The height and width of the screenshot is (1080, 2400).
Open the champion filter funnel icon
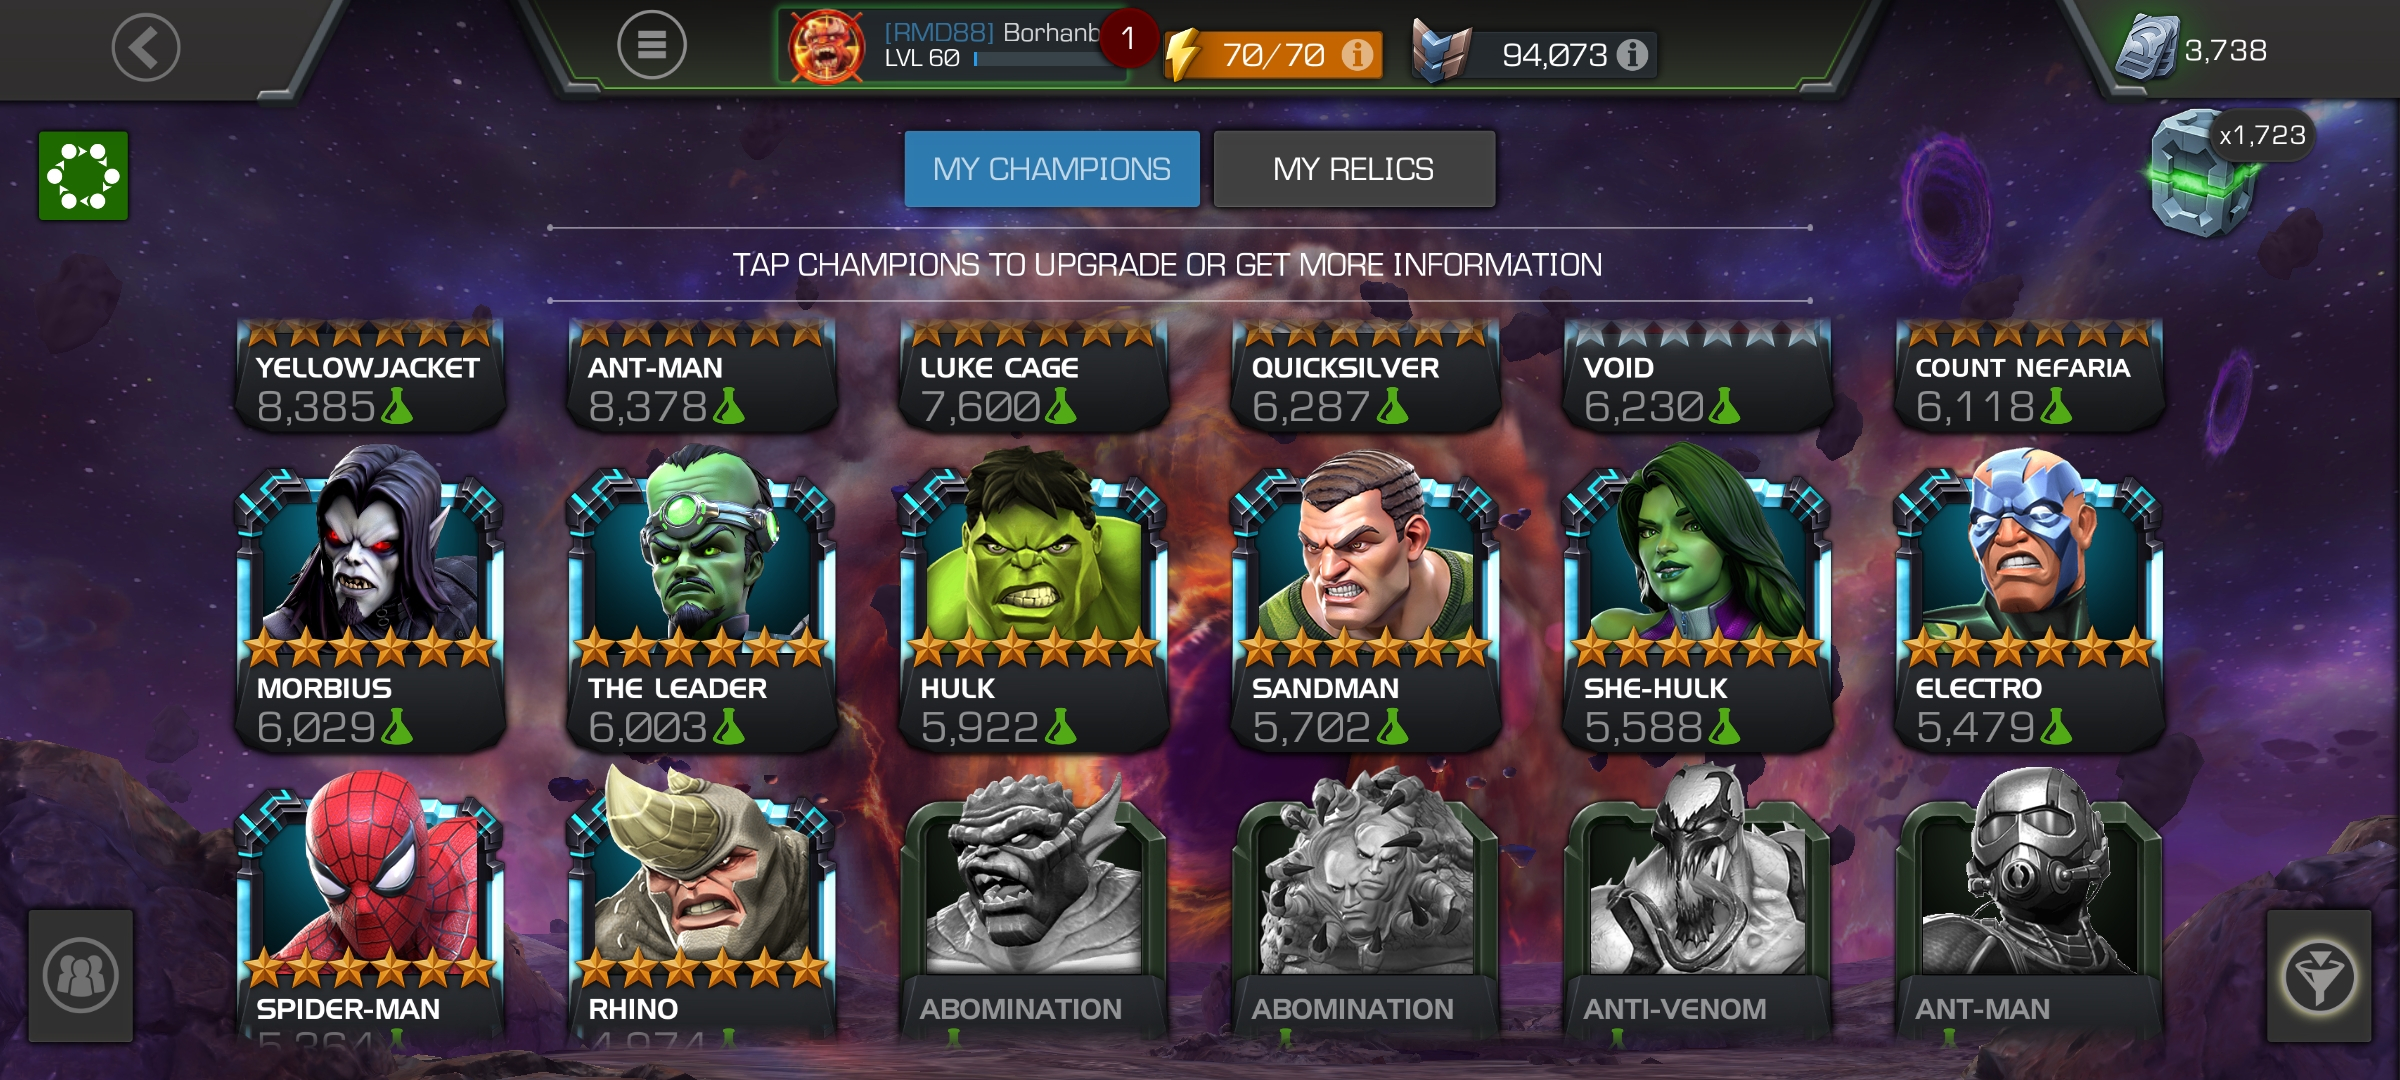[x=2319, y=976]
